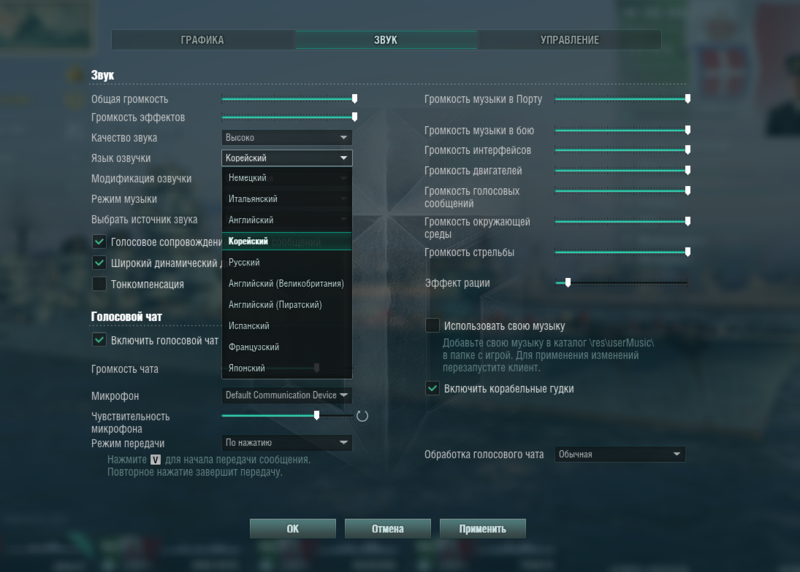Viewport: 800px width, 572px height.
Task: Select Немецкий voiceover language
Action: [x=287, y=178]
